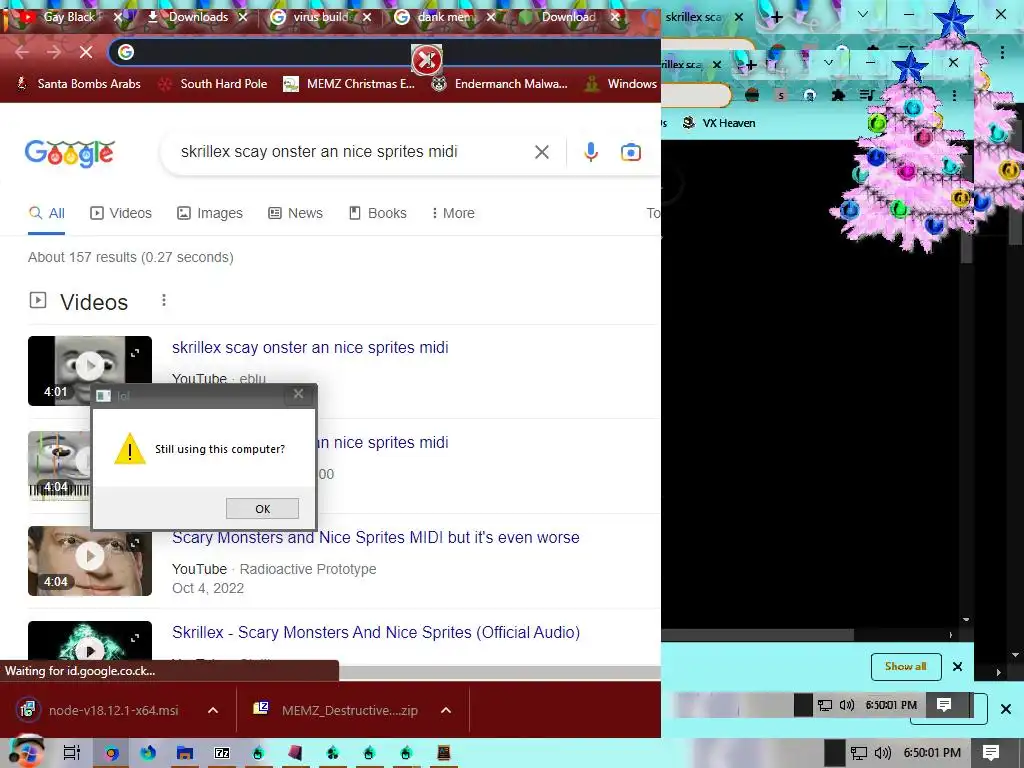Open the More search filters dropdown
The image size is (1024, 768).
pos(453,213)
